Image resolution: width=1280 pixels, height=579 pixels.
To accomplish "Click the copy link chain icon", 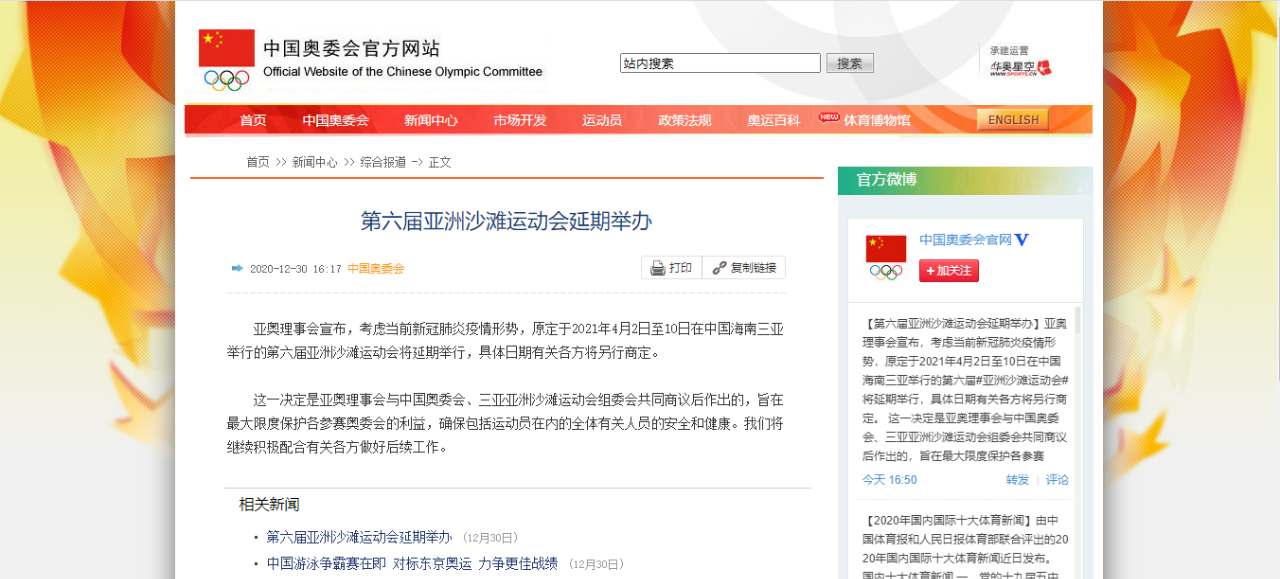I will pyautogui.click(x=719, y=268).
